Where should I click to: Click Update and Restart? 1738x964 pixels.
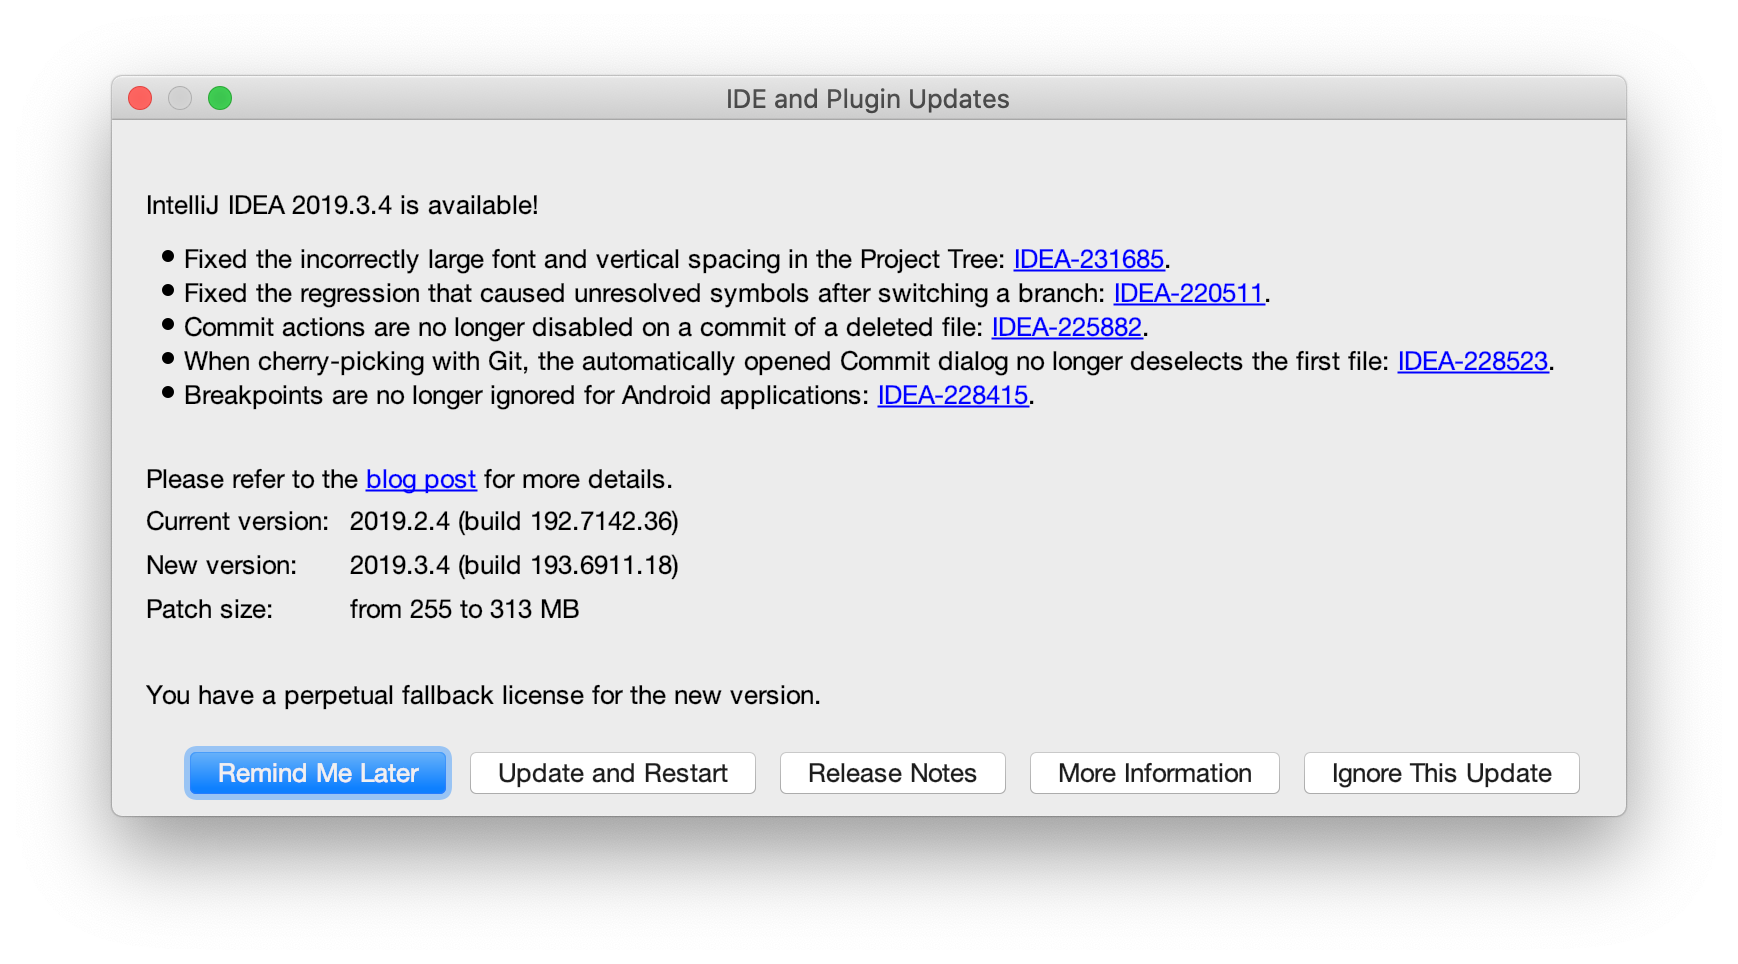612,772
